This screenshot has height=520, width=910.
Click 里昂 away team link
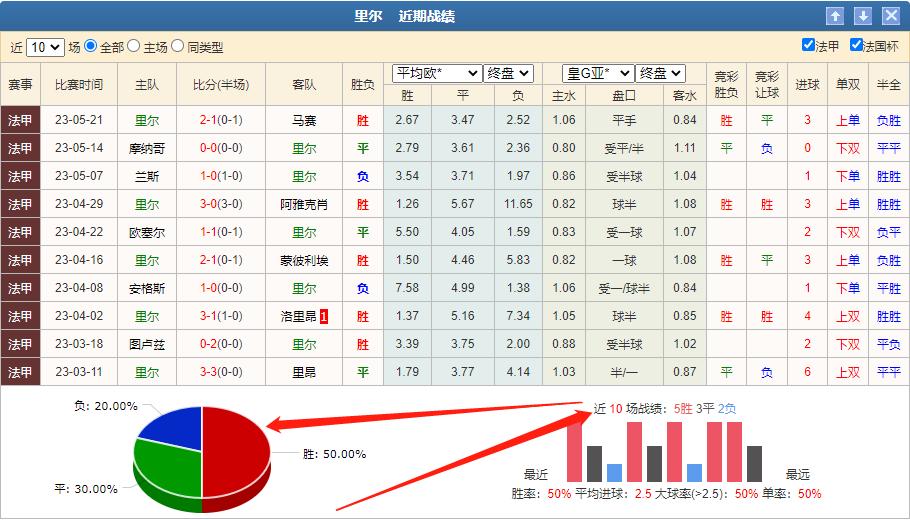(x=304, y=372)
